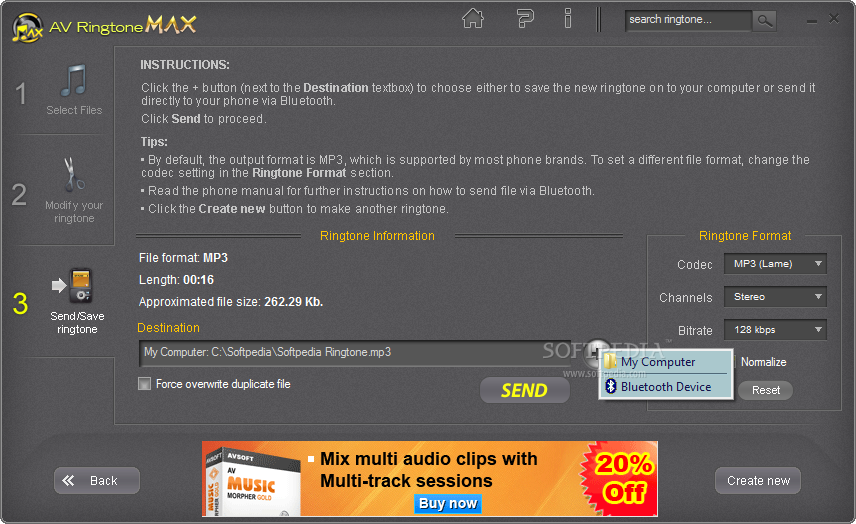Click the folder icon beside My Computer
Viewport: 856px width, 524px height.
(610, 361)
